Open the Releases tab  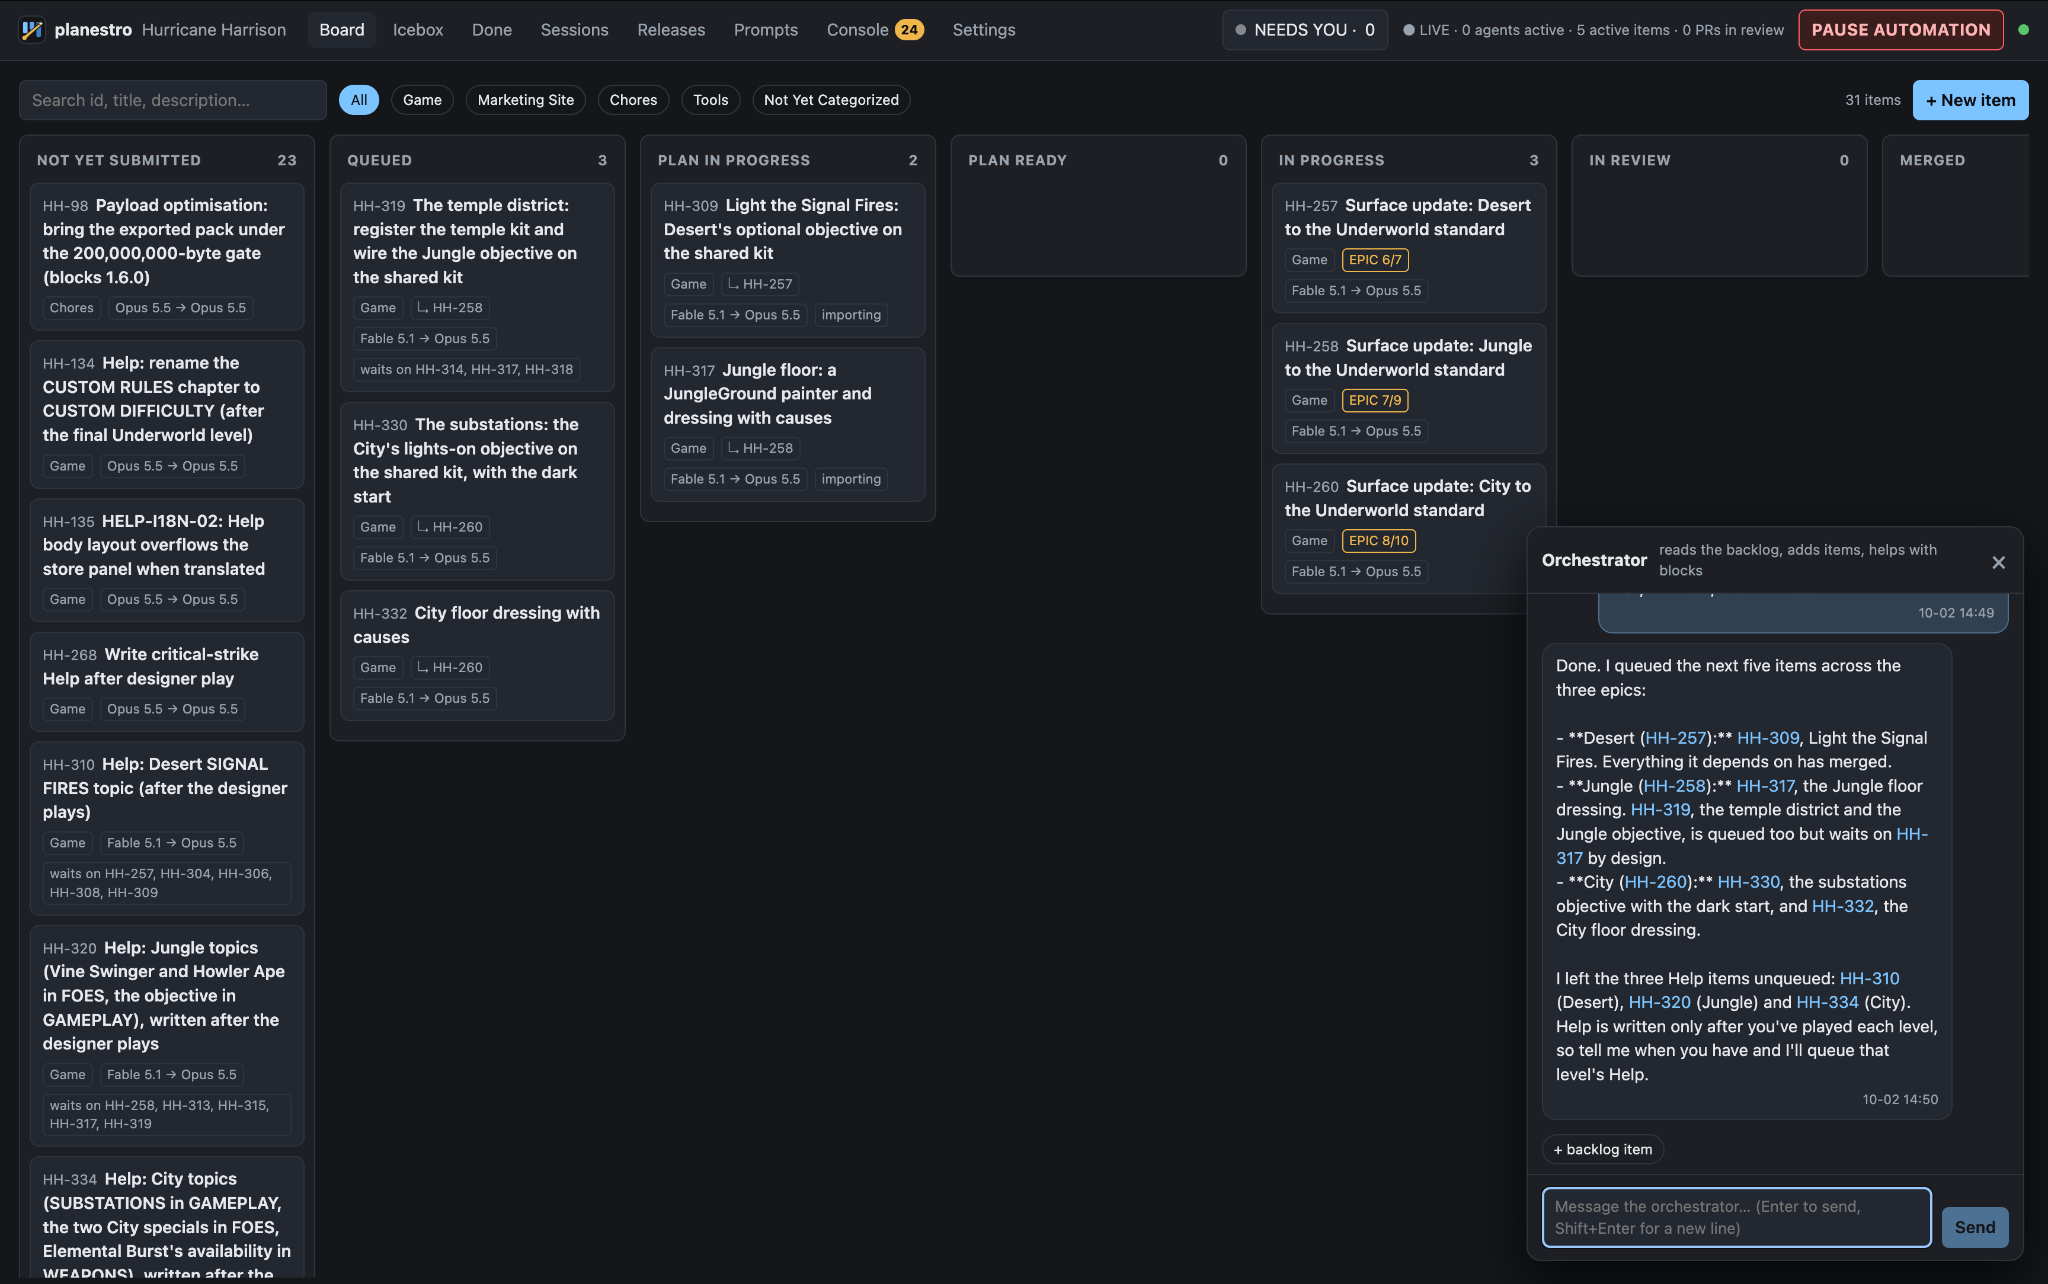pos(671,30)
